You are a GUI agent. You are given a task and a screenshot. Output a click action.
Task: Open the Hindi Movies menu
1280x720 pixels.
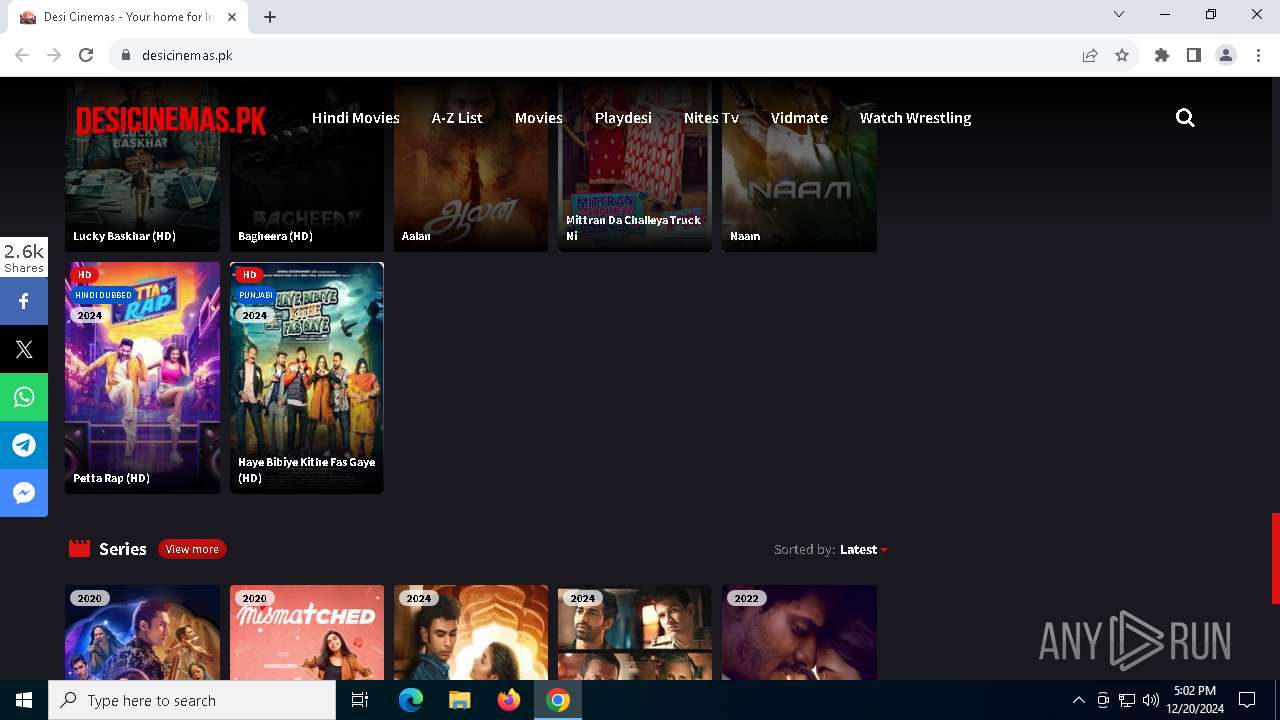click(355, 118)
